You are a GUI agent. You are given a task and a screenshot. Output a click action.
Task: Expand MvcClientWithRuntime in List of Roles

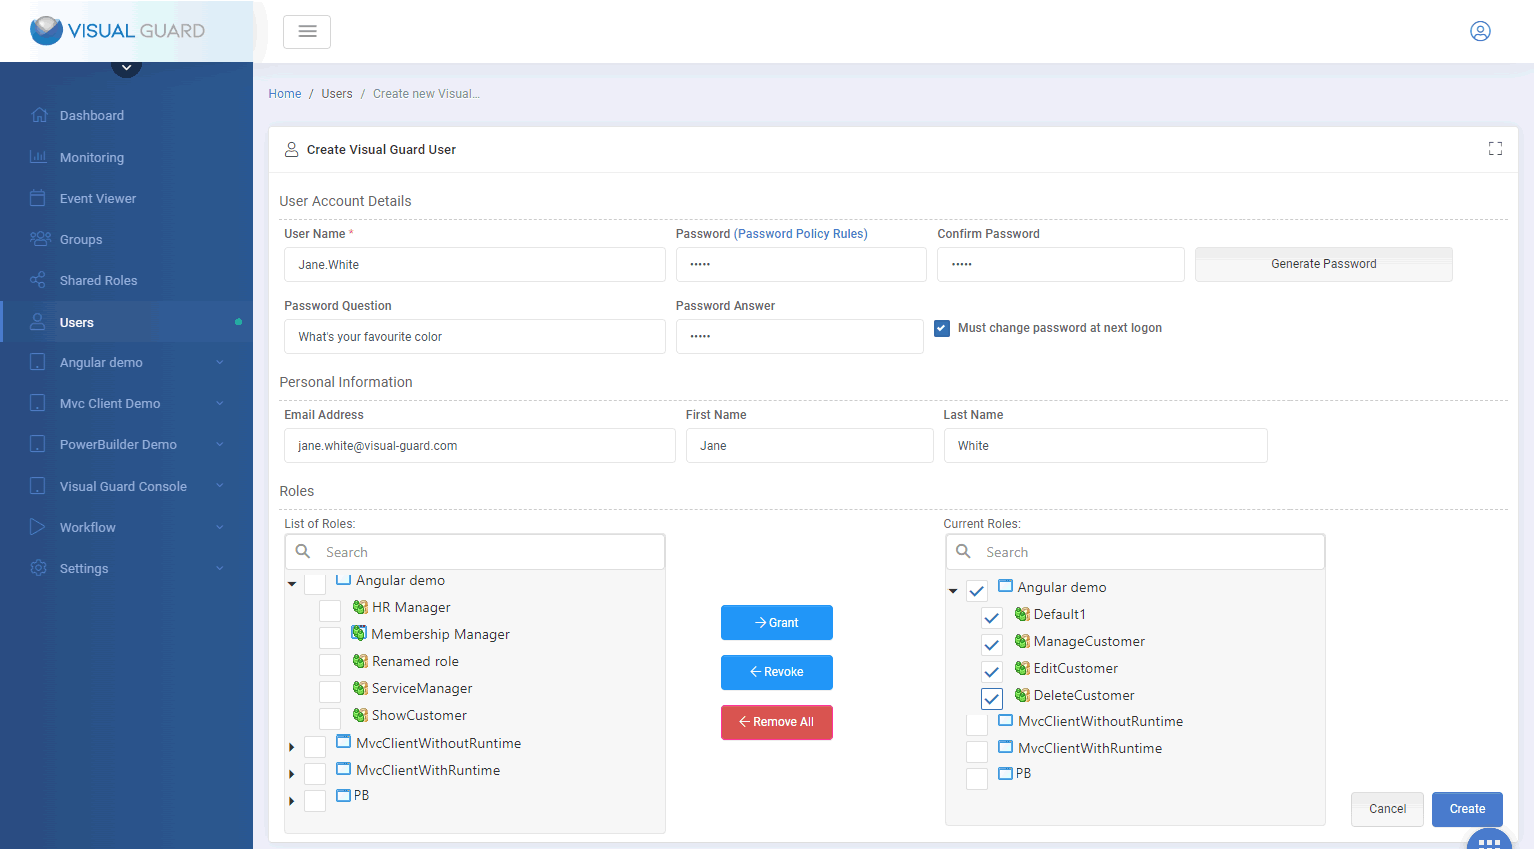pyautogui.click(x=291, y=774)
